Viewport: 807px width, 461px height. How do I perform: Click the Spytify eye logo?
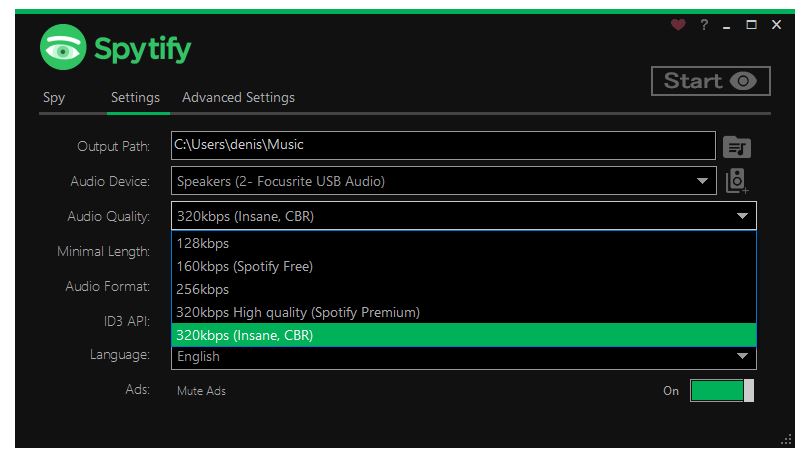pos(63,47)
